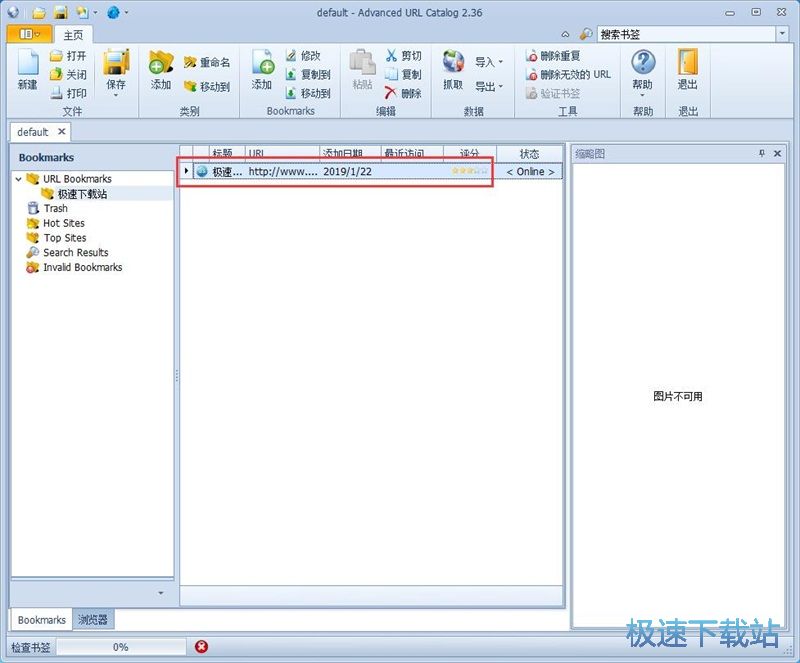
Task: Switch to 浏览器 browser tab
Action: click(x=92, y=620)
